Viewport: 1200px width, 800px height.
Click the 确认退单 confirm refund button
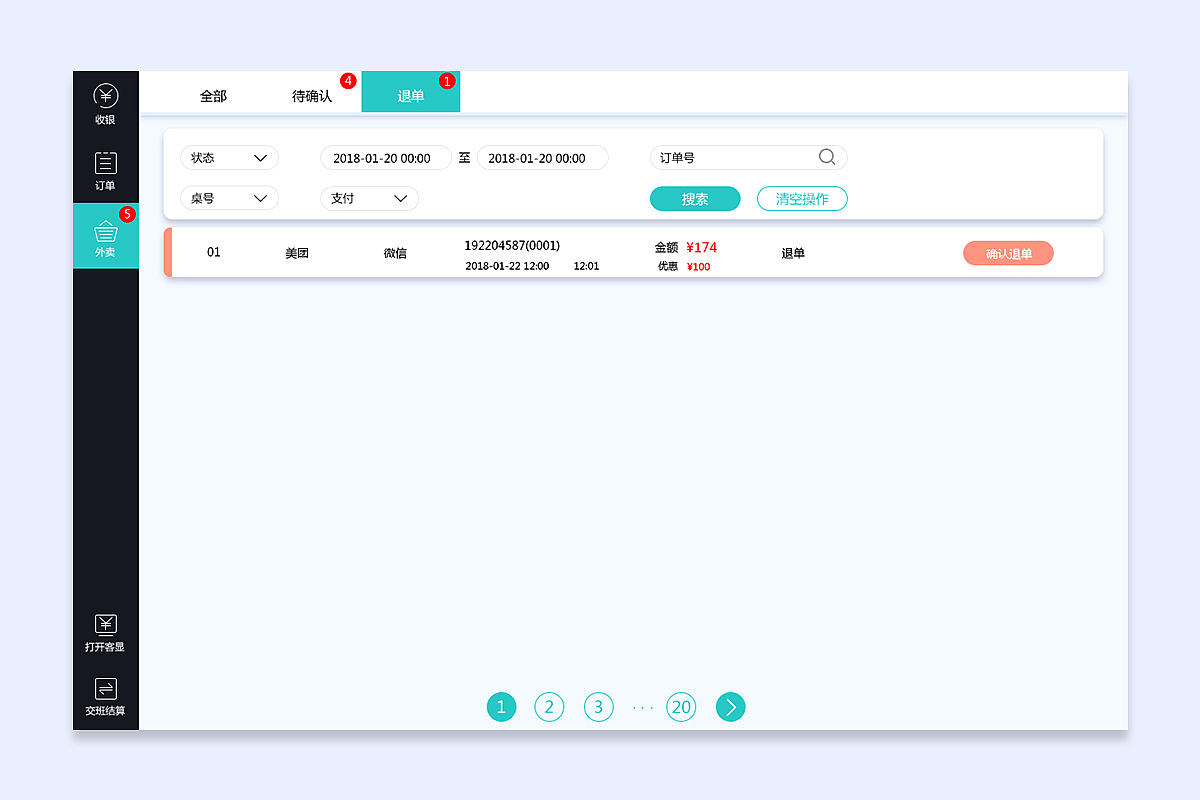[x=1008, y=253]
